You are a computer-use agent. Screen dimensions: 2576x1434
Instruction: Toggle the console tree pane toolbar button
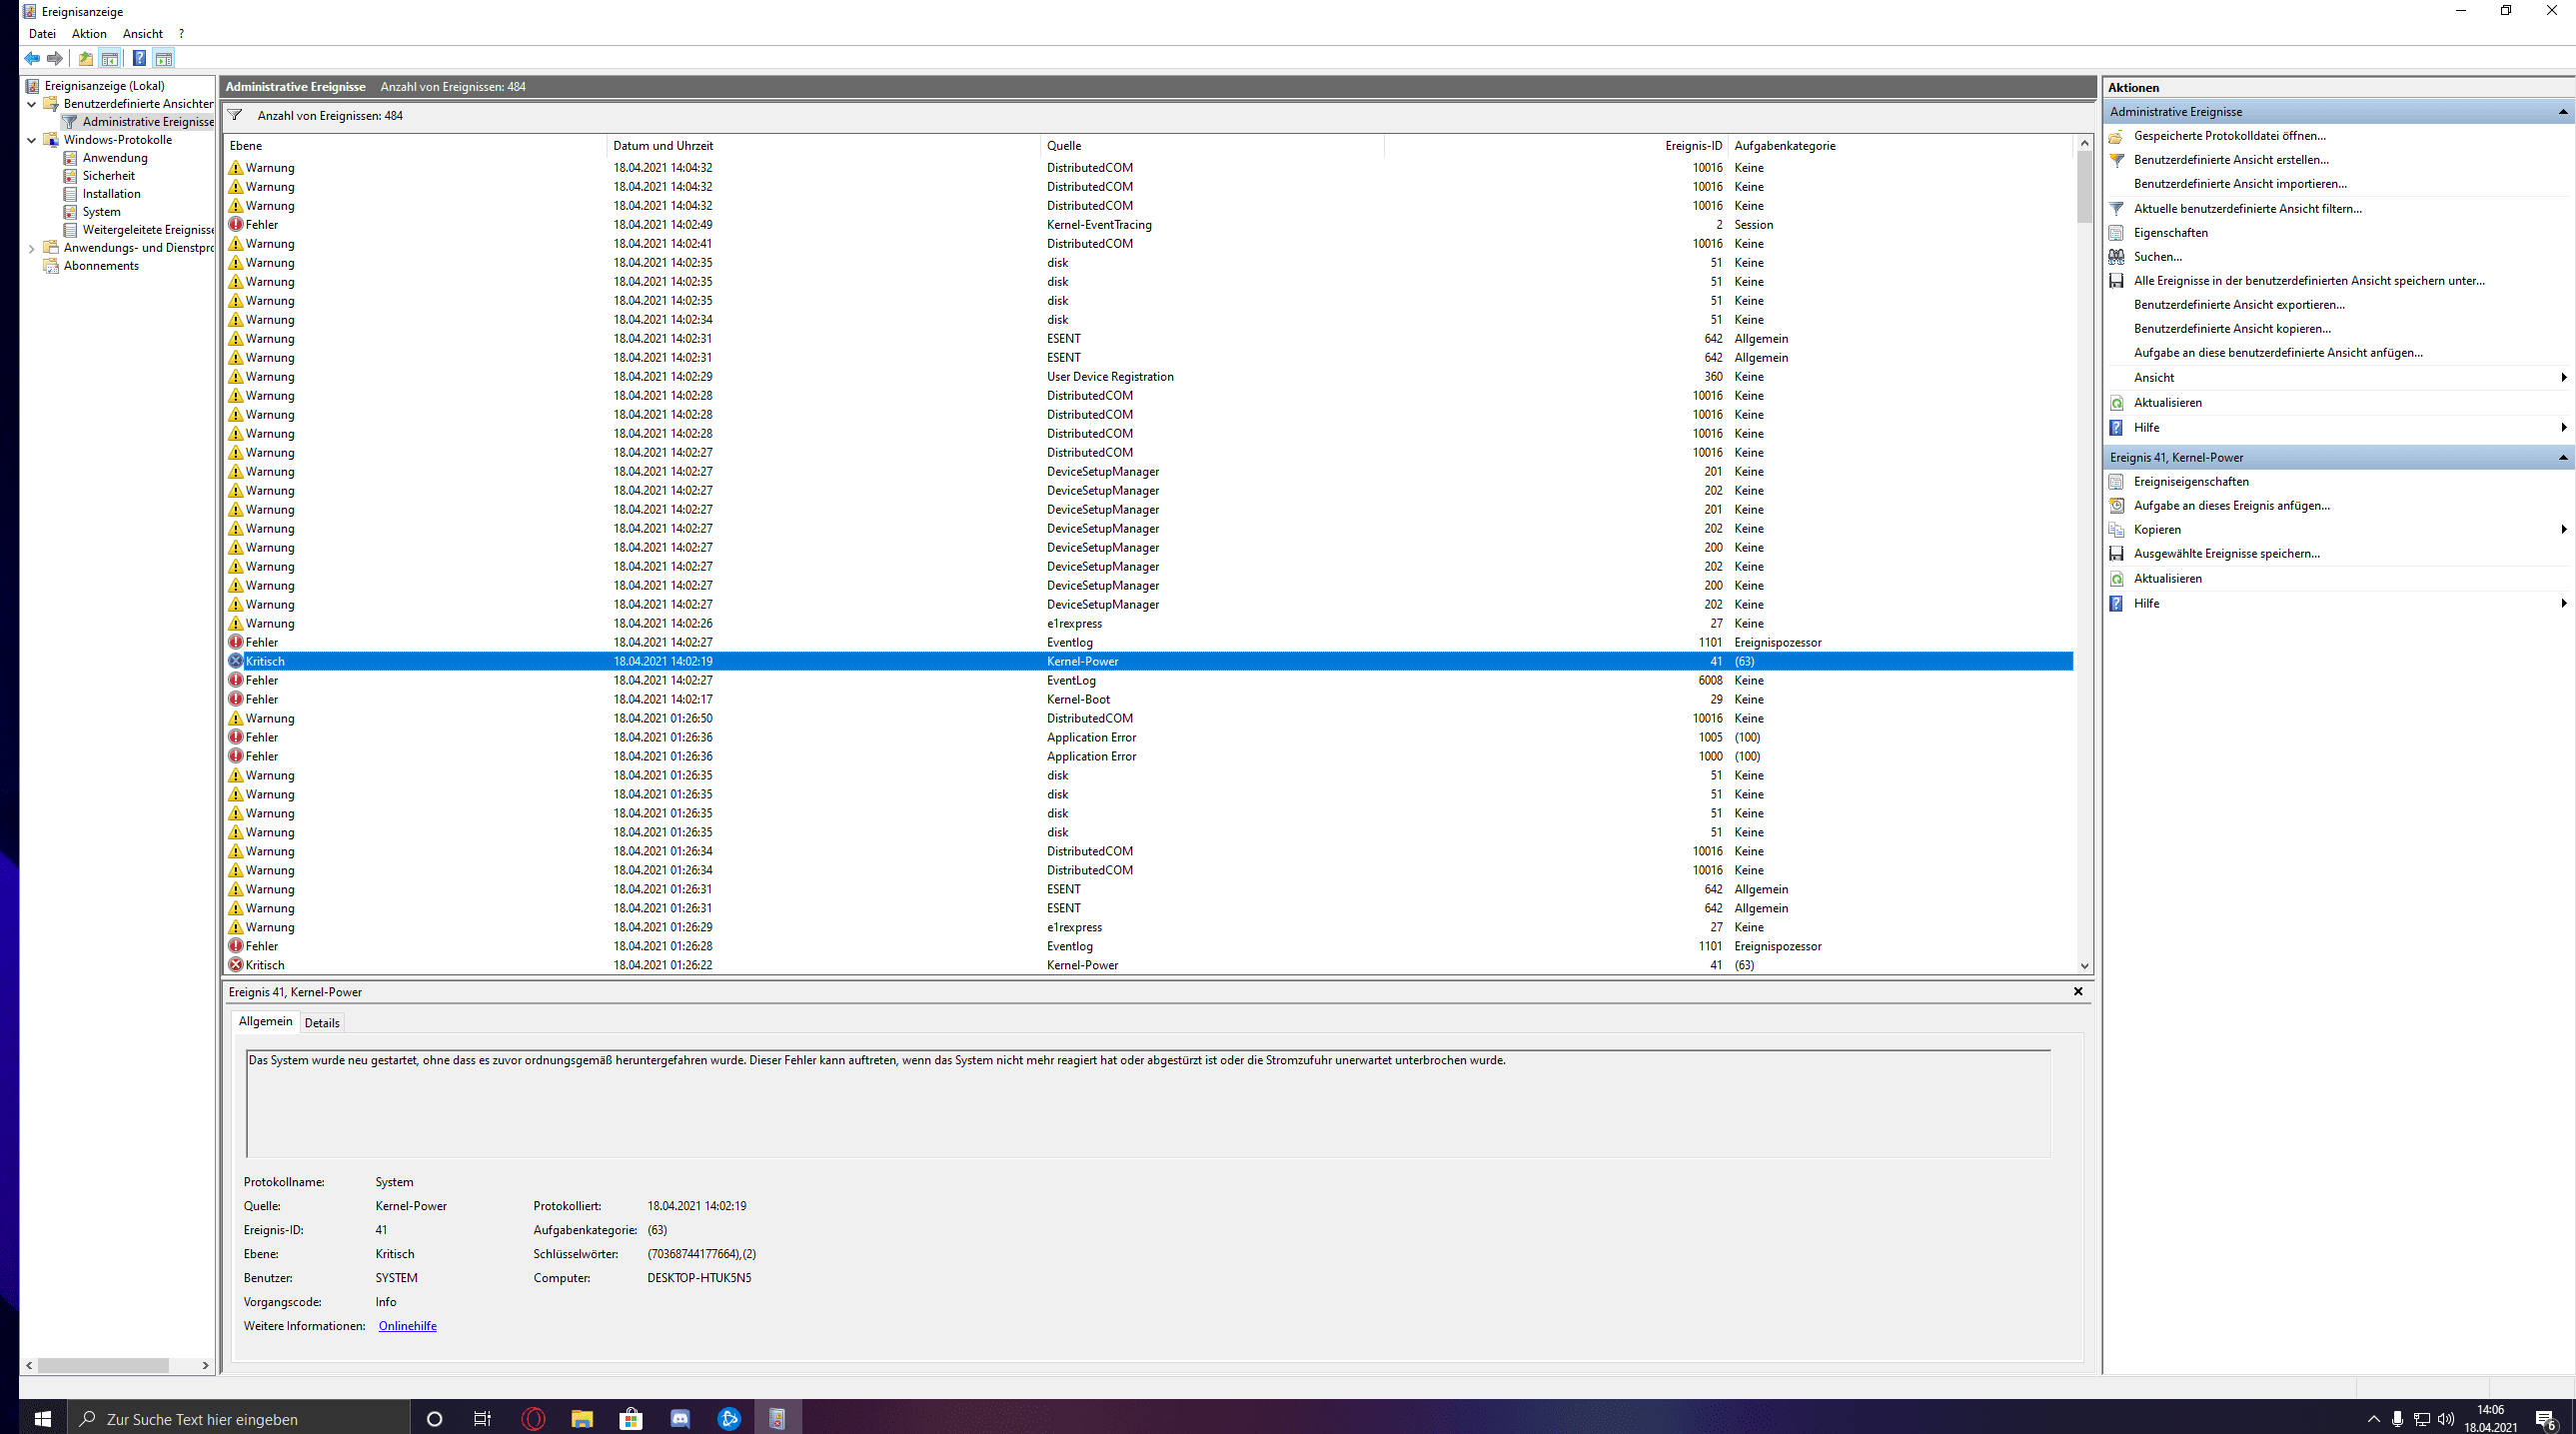(110, 58)
